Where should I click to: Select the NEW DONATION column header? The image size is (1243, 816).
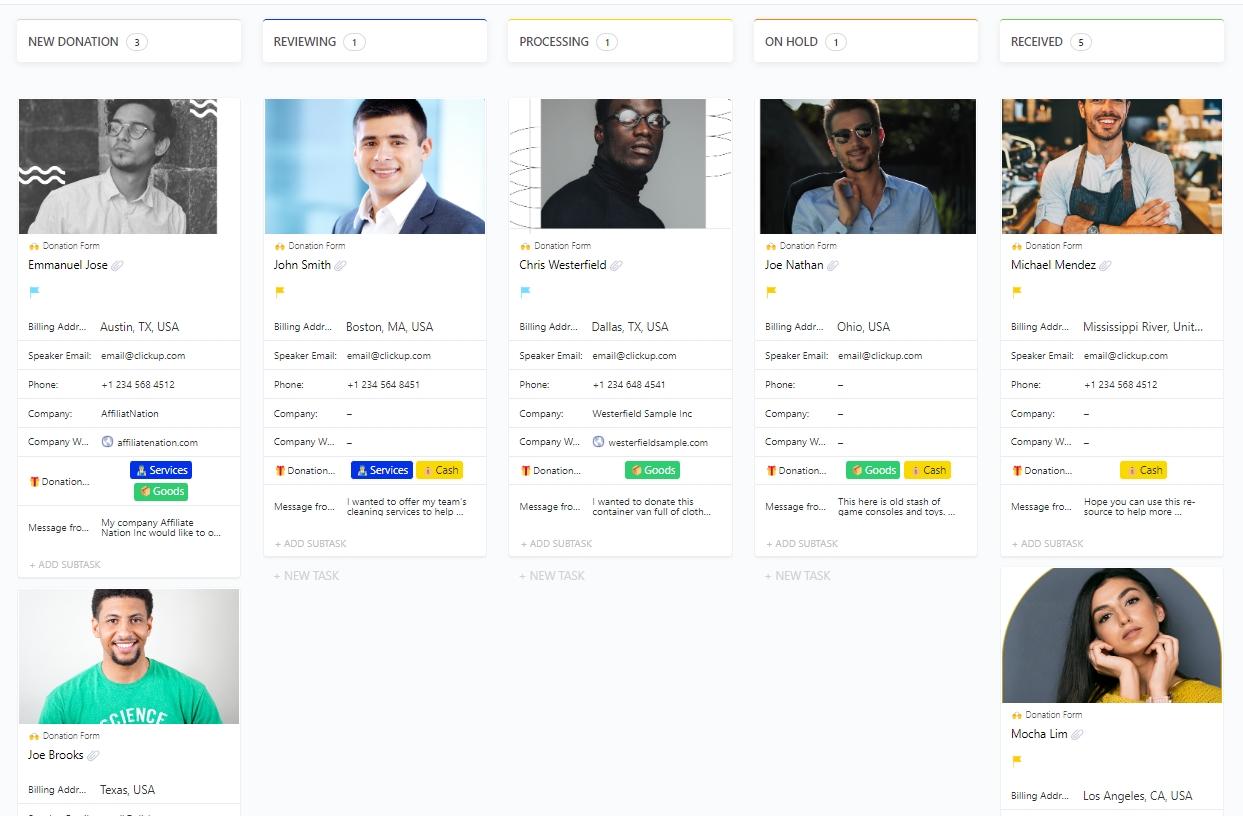pos(73,42)
